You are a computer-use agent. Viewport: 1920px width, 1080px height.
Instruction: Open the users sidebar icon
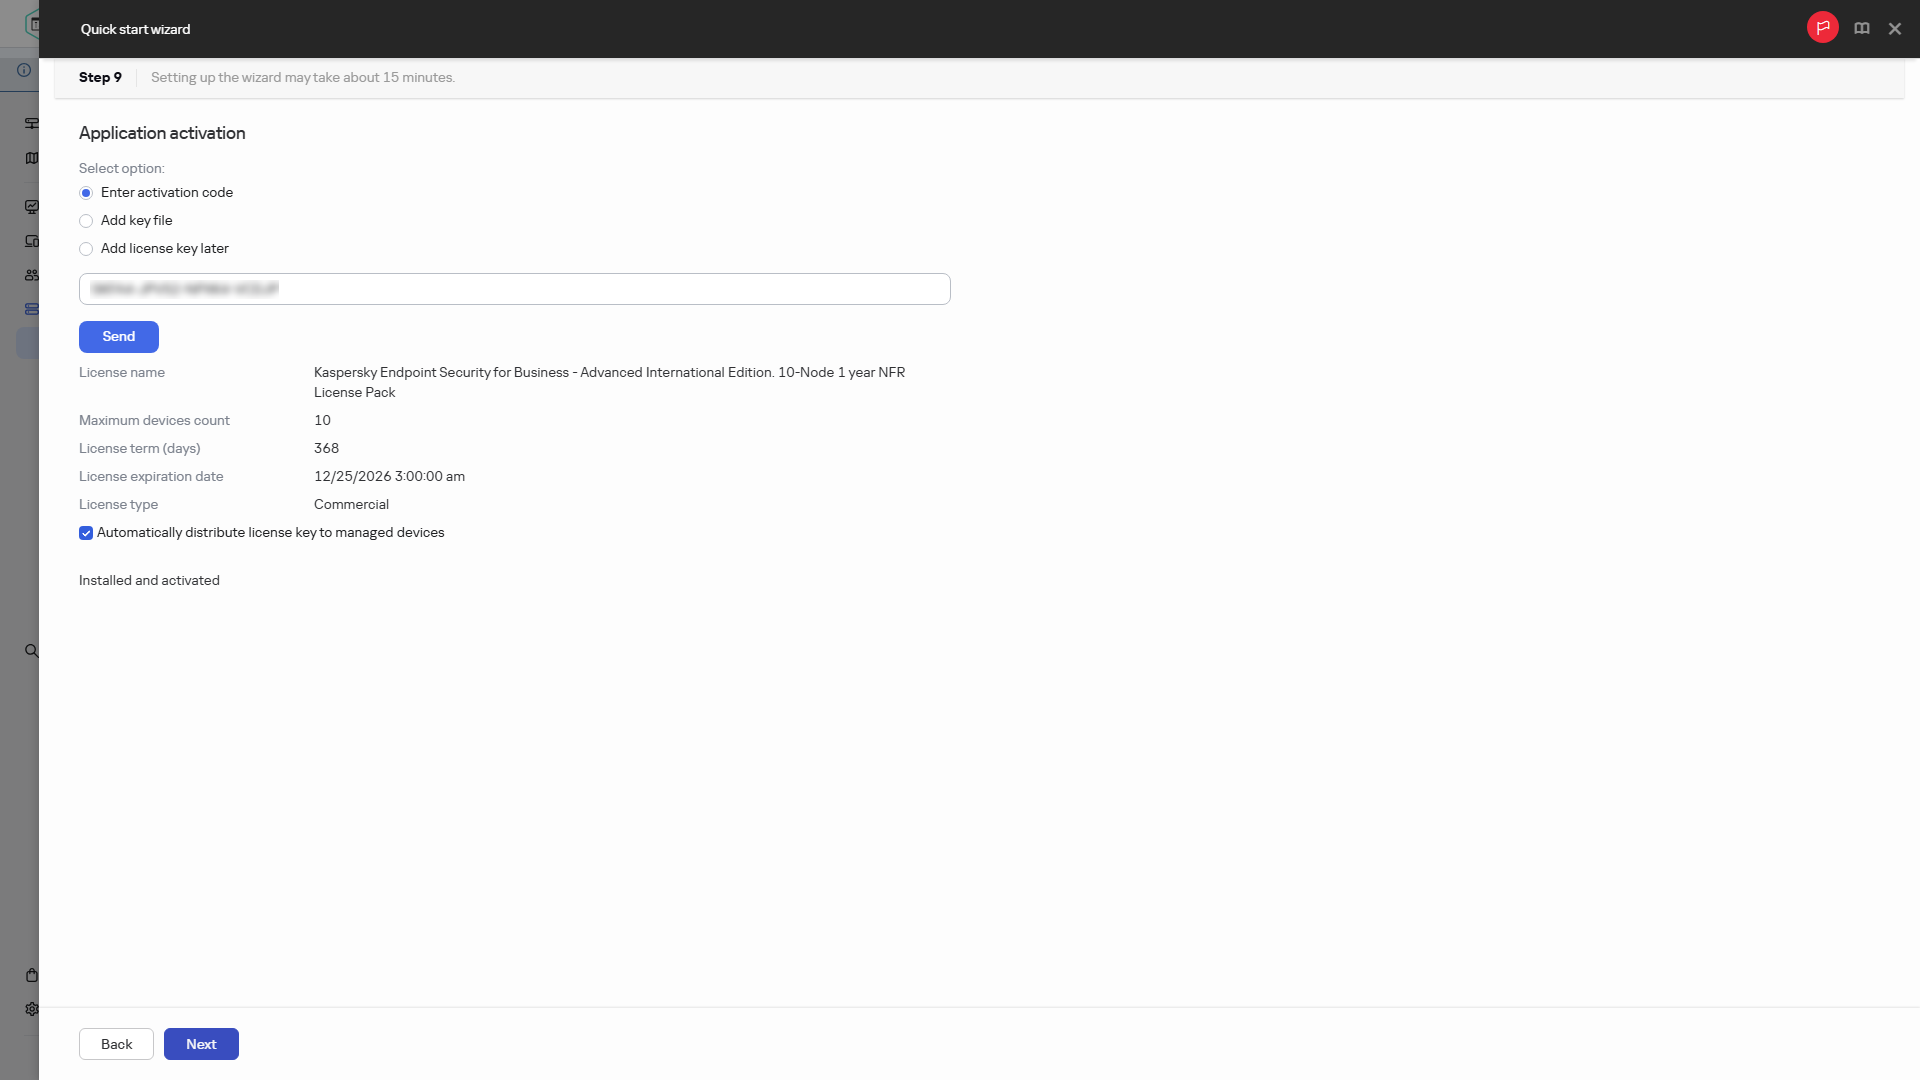pos(31,275)
